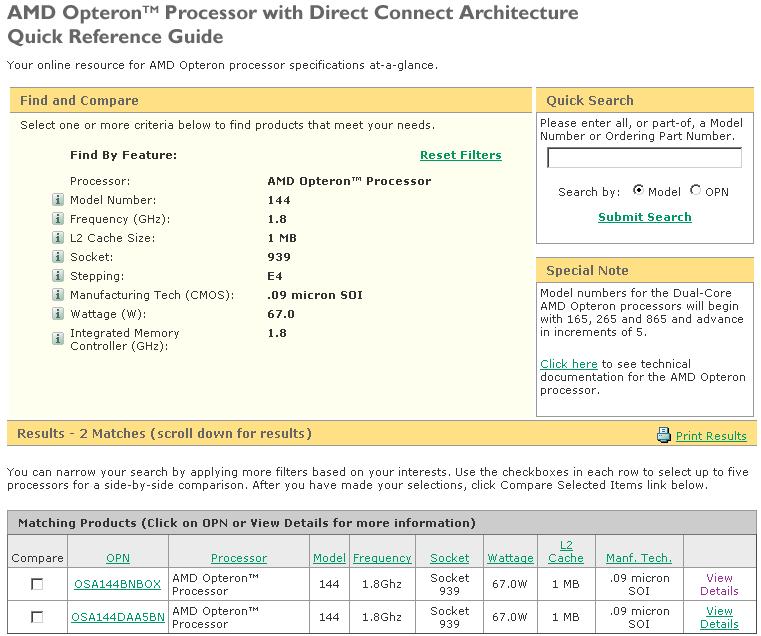
Task: Click the '67.0' wattage filter value
Action: pos(281,314)
